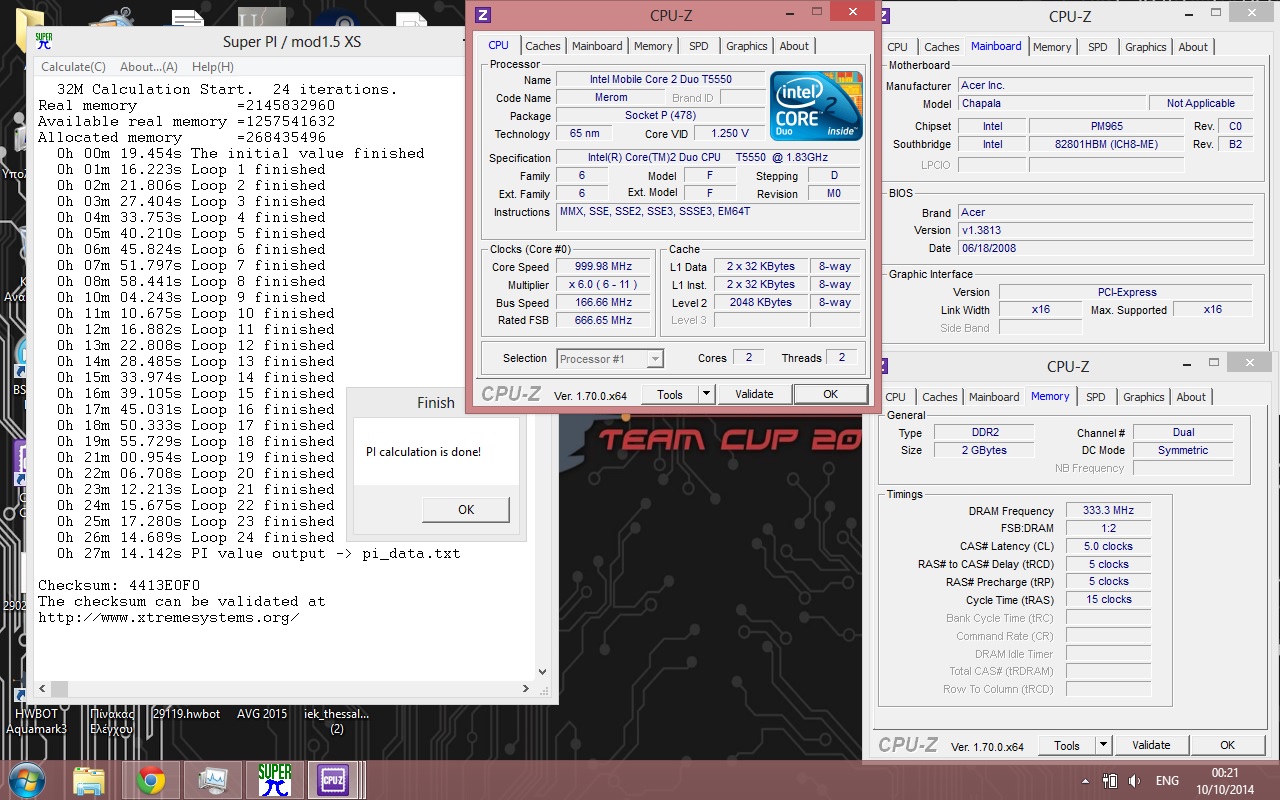The width and height of the screenshot is (1280, 800).
Task: Click the battery/power tray icon
Action: [1111, 780]
